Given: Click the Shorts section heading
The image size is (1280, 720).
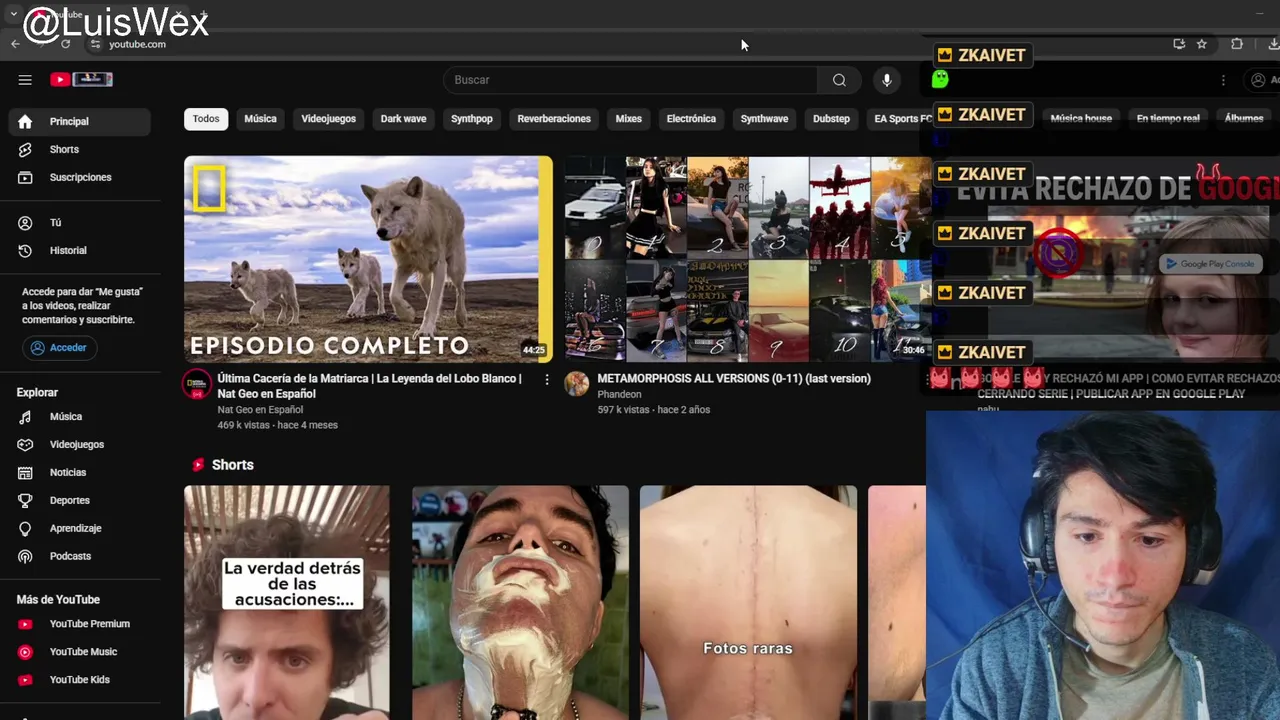Looking at the screenshot, I should click(x=233, y=465).
